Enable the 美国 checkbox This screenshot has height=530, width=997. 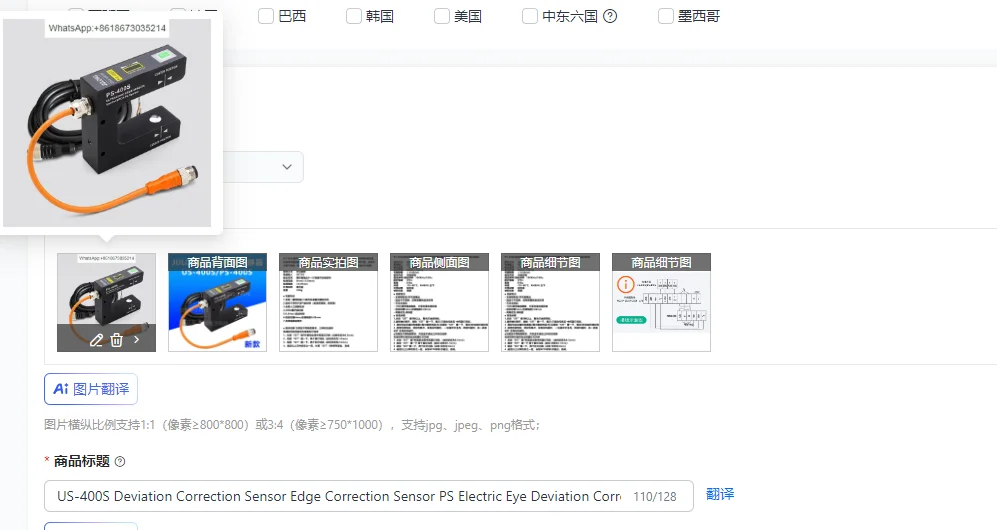[x=441, y=16]
